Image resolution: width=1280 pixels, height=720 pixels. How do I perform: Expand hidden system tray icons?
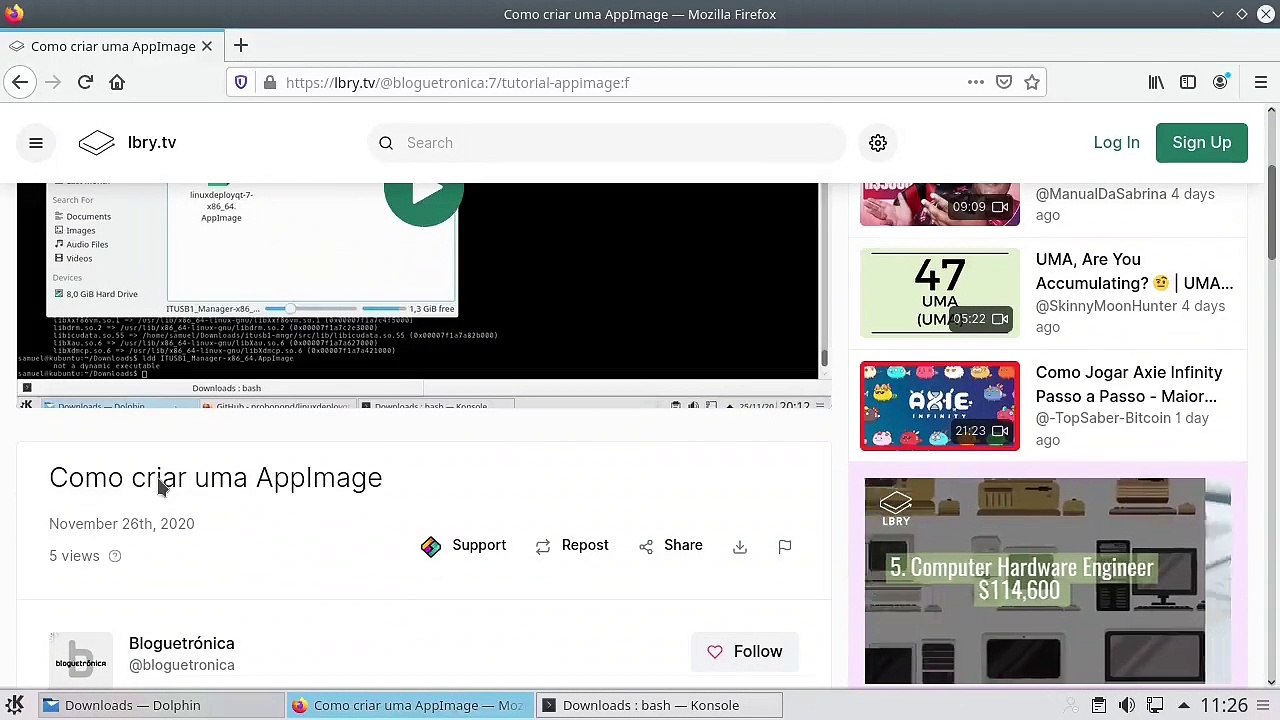point(1183,705)
